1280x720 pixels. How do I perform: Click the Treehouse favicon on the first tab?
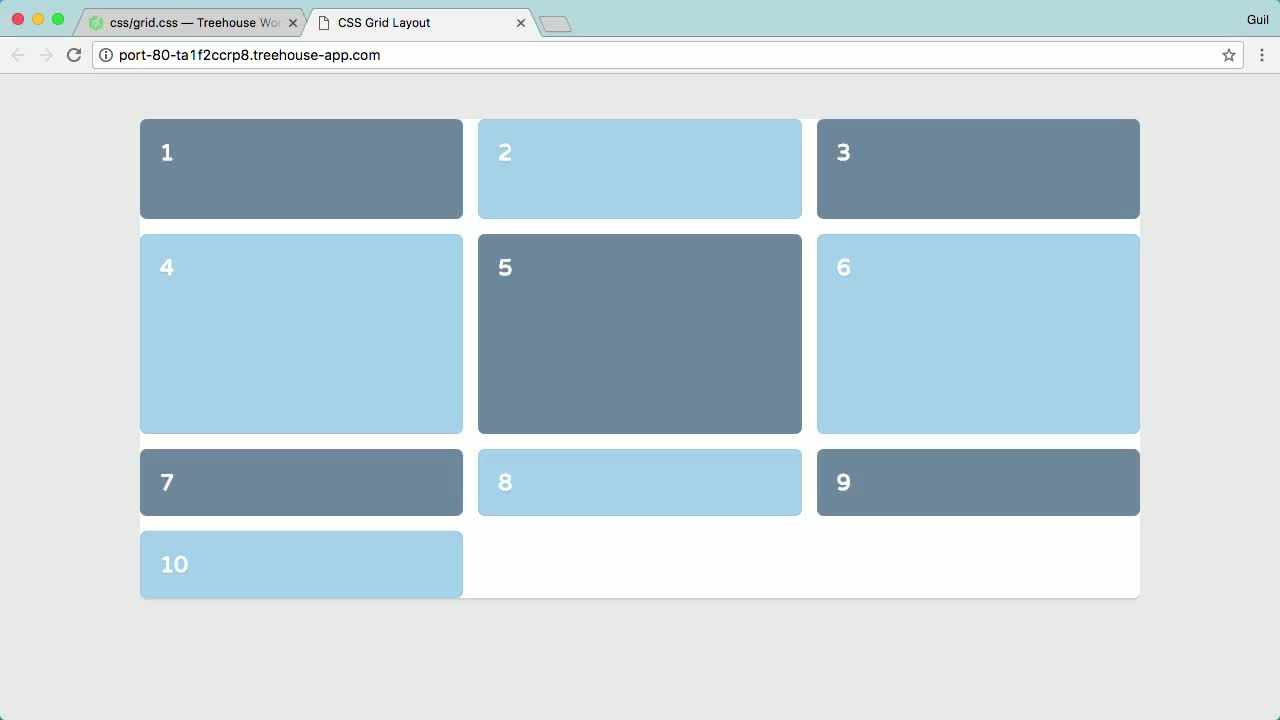[x=97, y=21]
